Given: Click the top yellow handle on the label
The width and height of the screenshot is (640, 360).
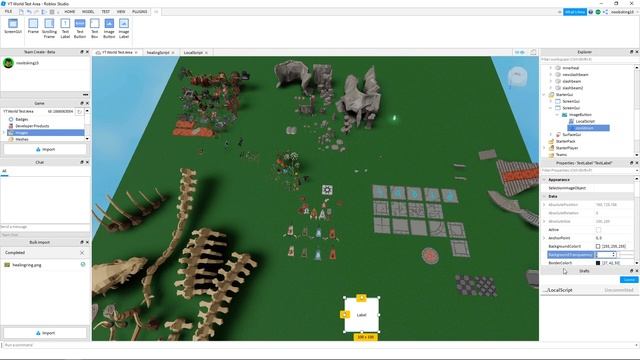Looking at the screenshot, I should coord(361,298).
